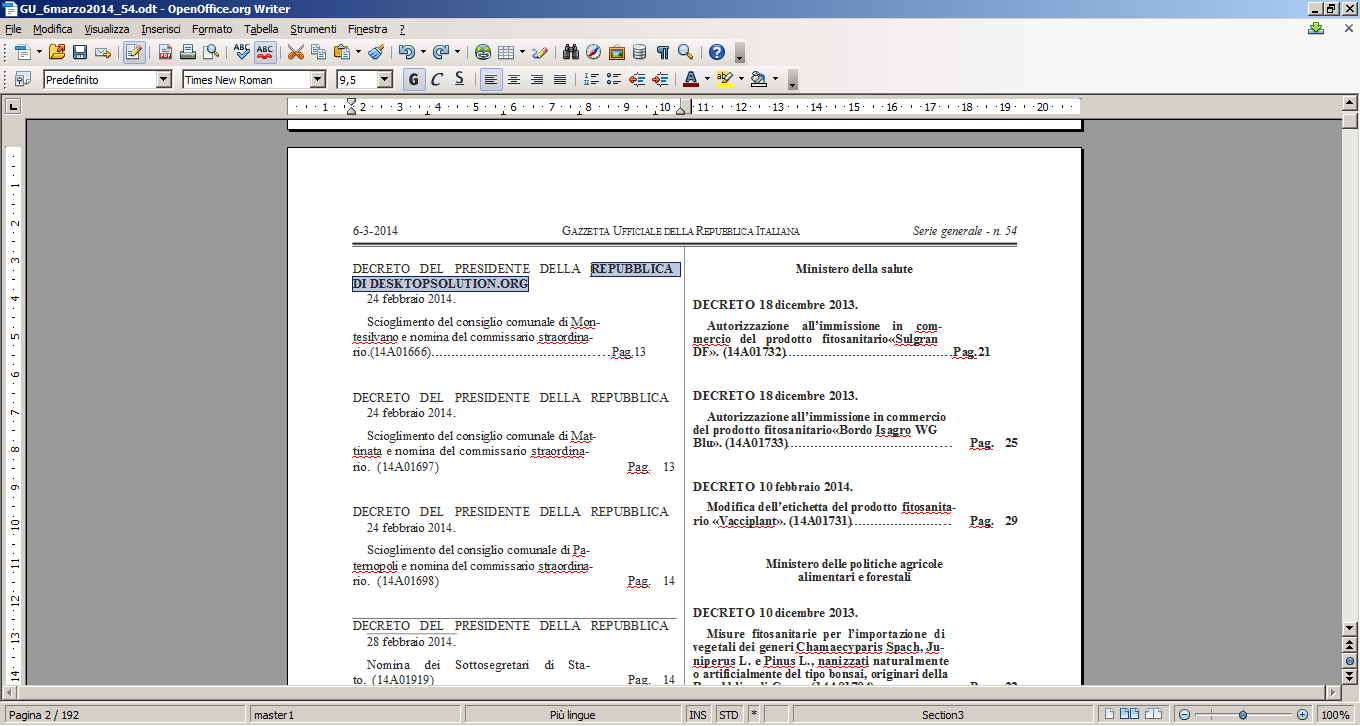Open Find & Replace binoculars icon
The image size is (1360, 726).
(571, 52)
